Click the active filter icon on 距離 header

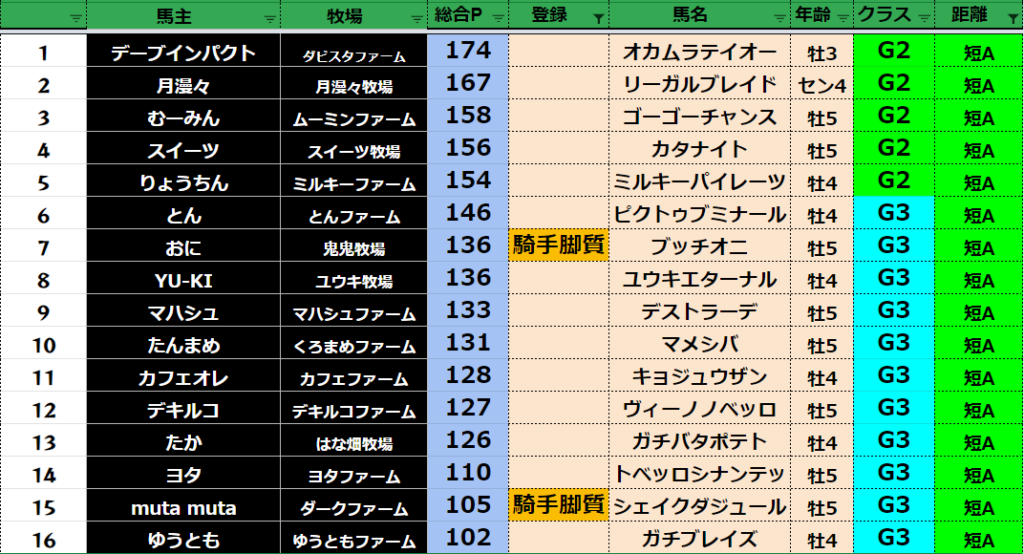(x=1012, y=17)
